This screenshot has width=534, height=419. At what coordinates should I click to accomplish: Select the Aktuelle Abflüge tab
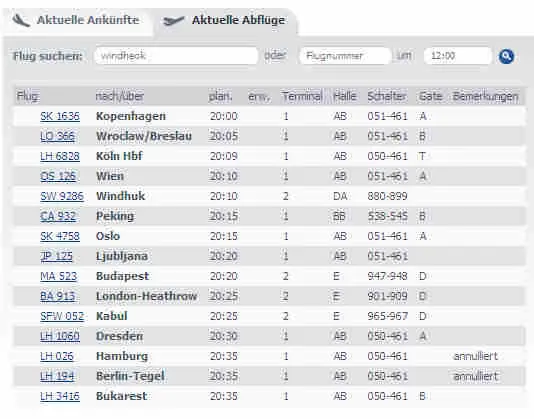click(238, 20)
